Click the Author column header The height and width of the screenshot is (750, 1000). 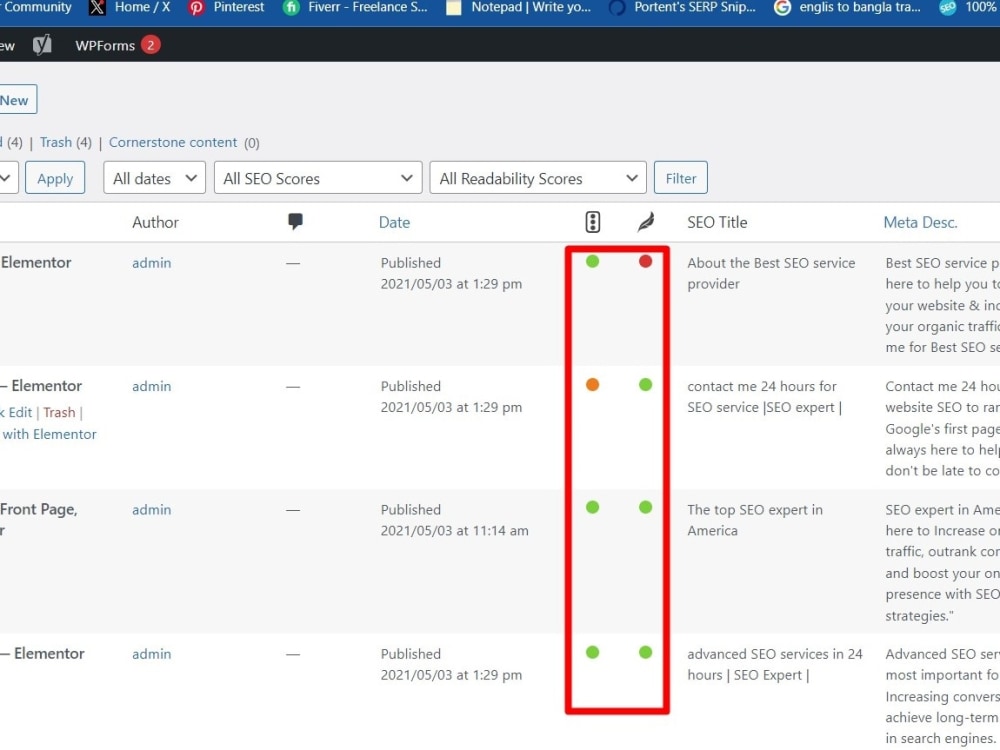pos(155,222)
